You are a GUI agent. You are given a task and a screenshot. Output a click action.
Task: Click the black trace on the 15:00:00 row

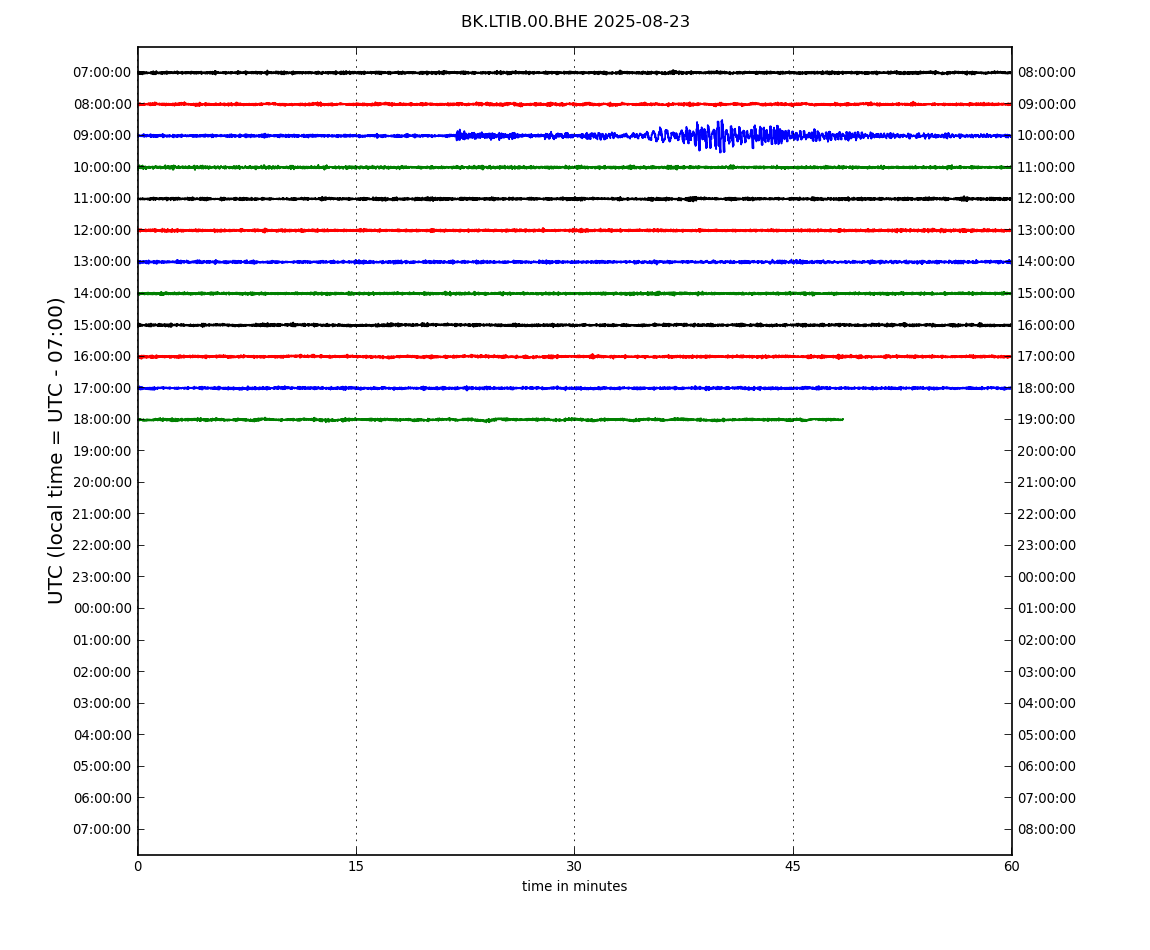click(x=574, y=325)
